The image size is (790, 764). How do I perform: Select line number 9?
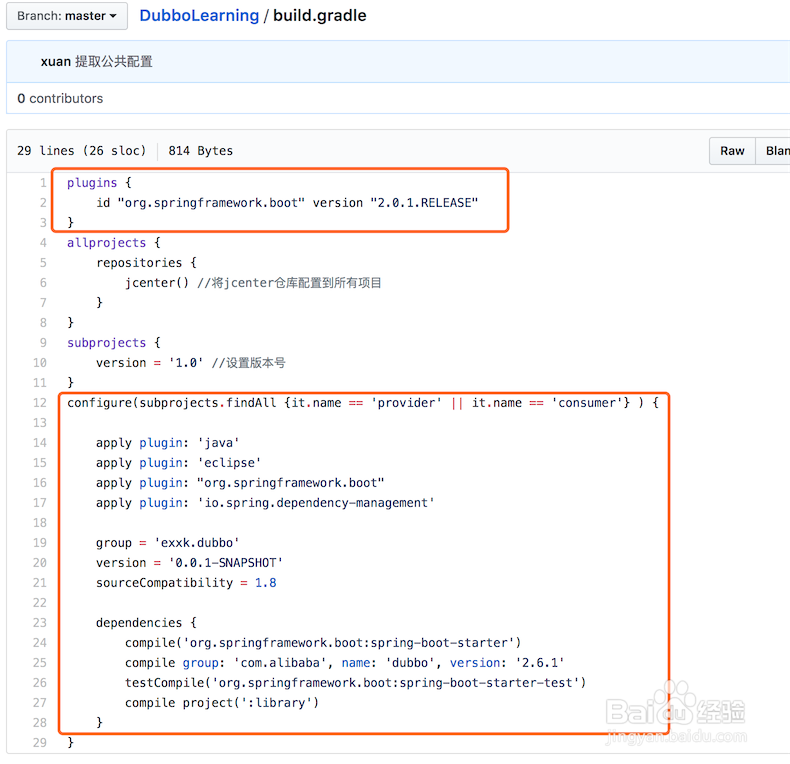(x=43, y=343)
